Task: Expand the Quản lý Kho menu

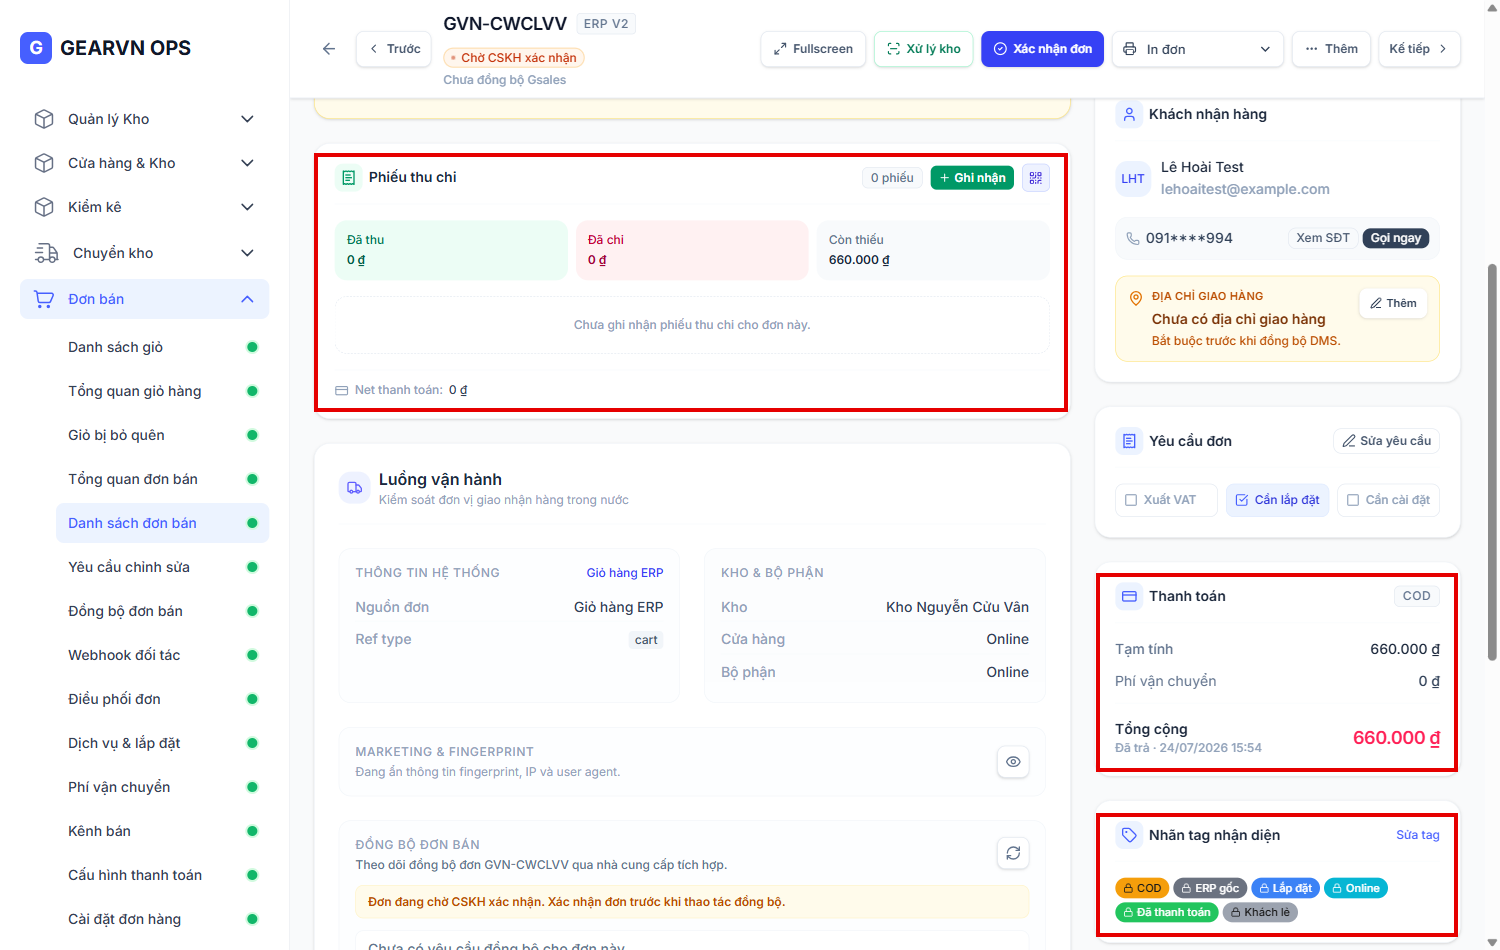Action: [144, 119]
